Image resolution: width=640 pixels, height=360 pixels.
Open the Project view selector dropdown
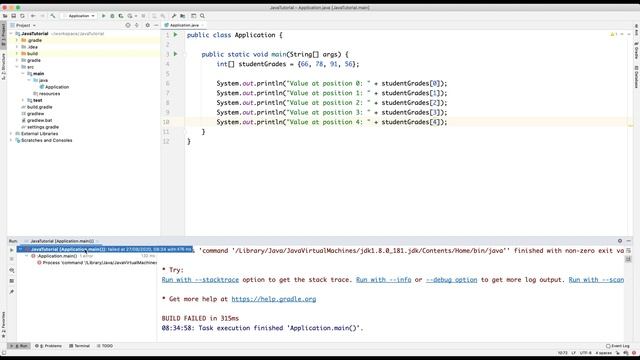click(23, 25)
